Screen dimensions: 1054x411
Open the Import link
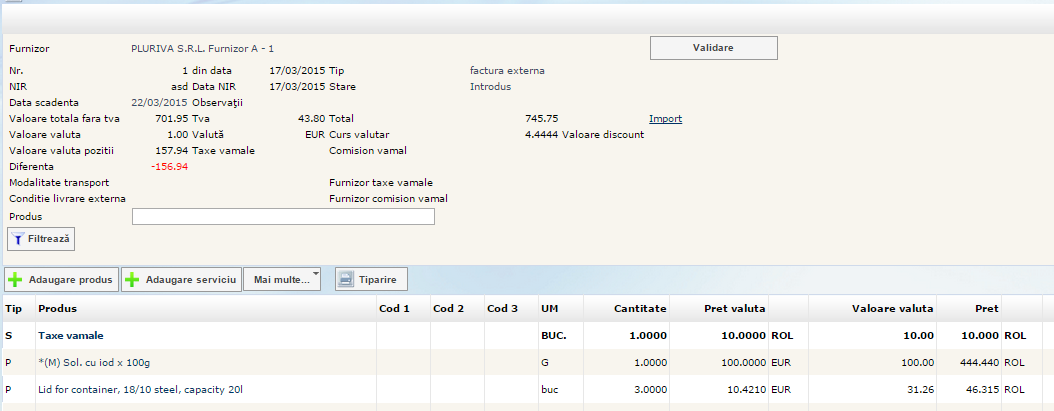point(665,118)
